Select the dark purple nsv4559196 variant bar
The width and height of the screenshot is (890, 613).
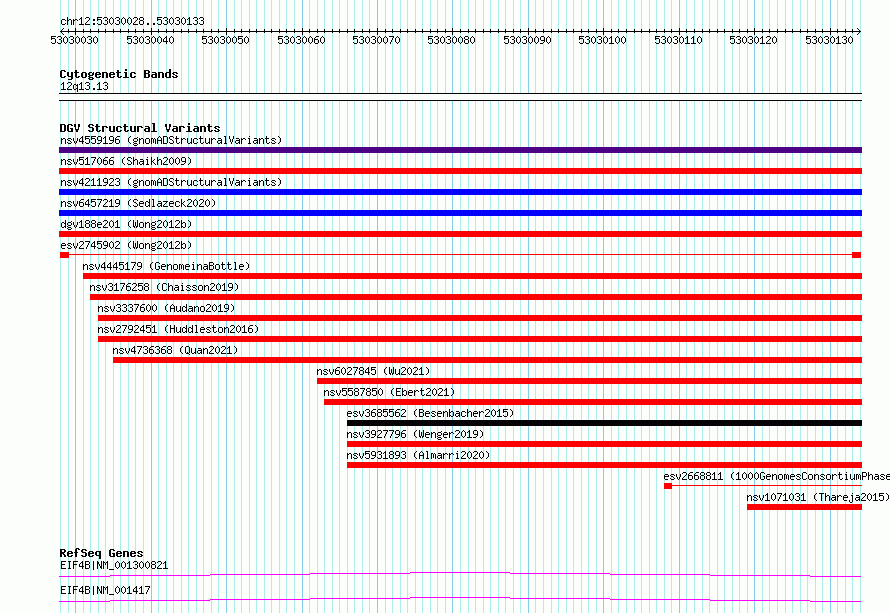pyautogui.click(x=460, y=150)
